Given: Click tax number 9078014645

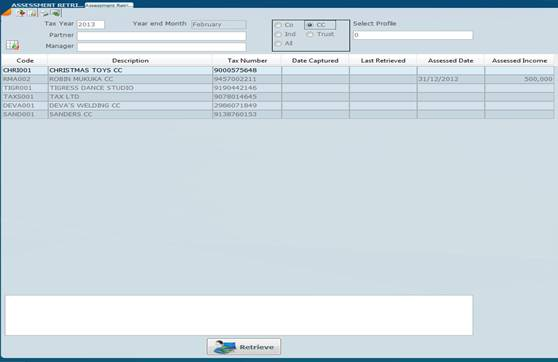Looking at the screenshot, I should [x=247, y=97].
